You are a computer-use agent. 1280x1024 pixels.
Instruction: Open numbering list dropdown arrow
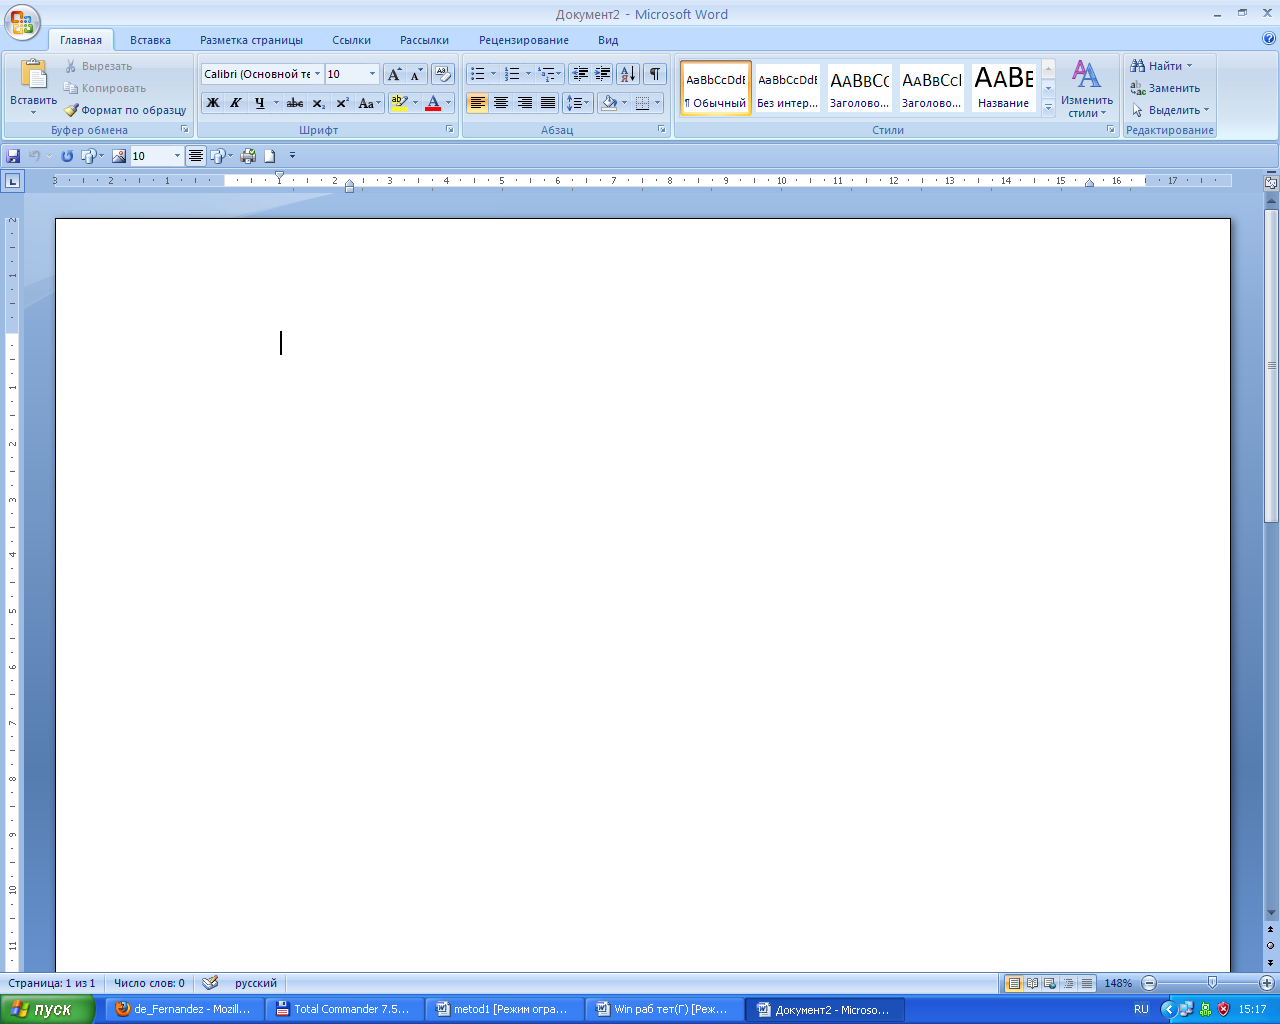(x=528, y=74)
